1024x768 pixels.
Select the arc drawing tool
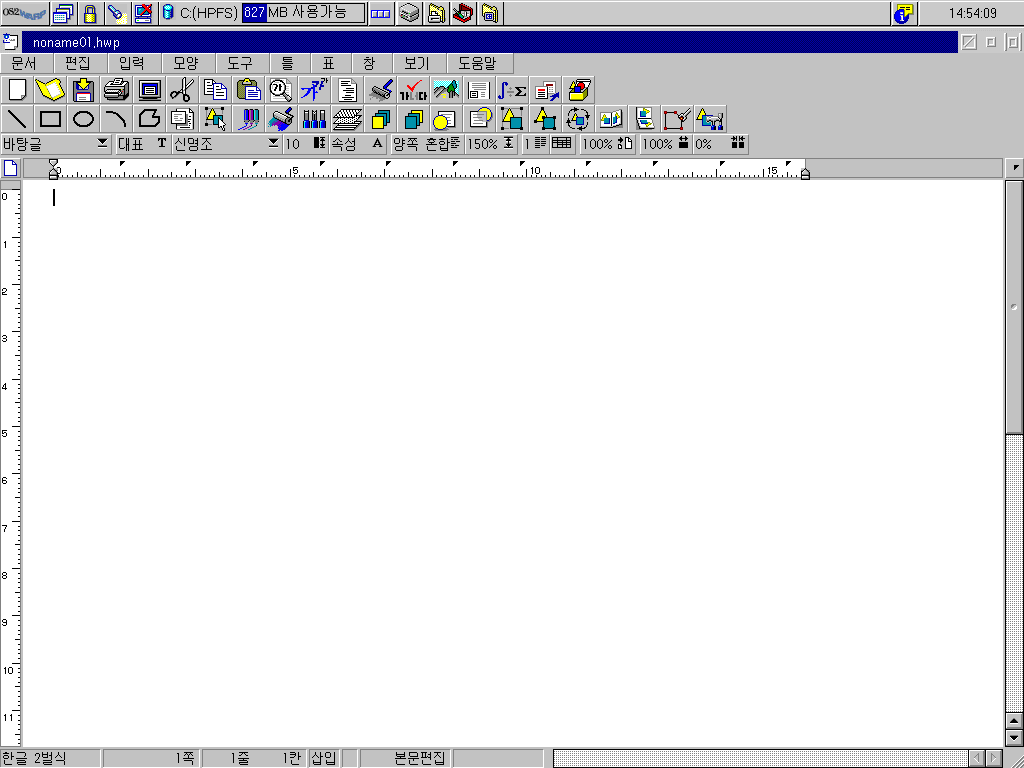[x=116, y=119]
